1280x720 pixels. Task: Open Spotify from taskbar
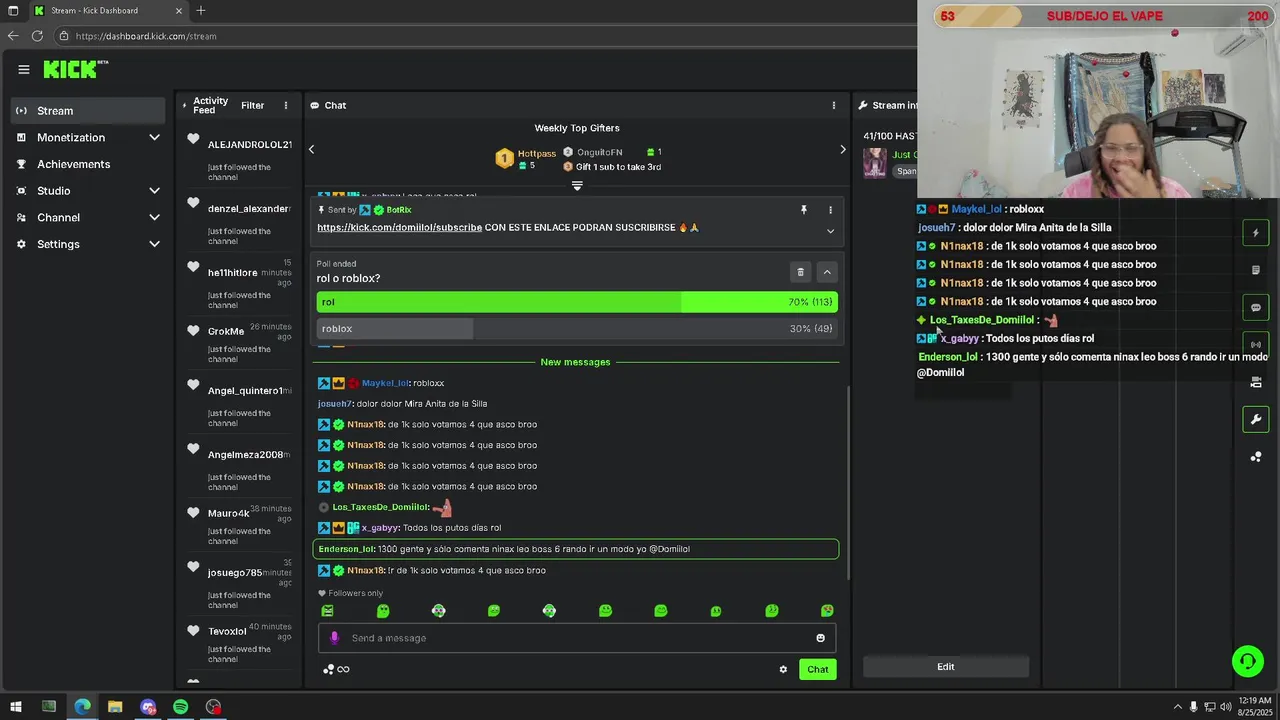180,707
